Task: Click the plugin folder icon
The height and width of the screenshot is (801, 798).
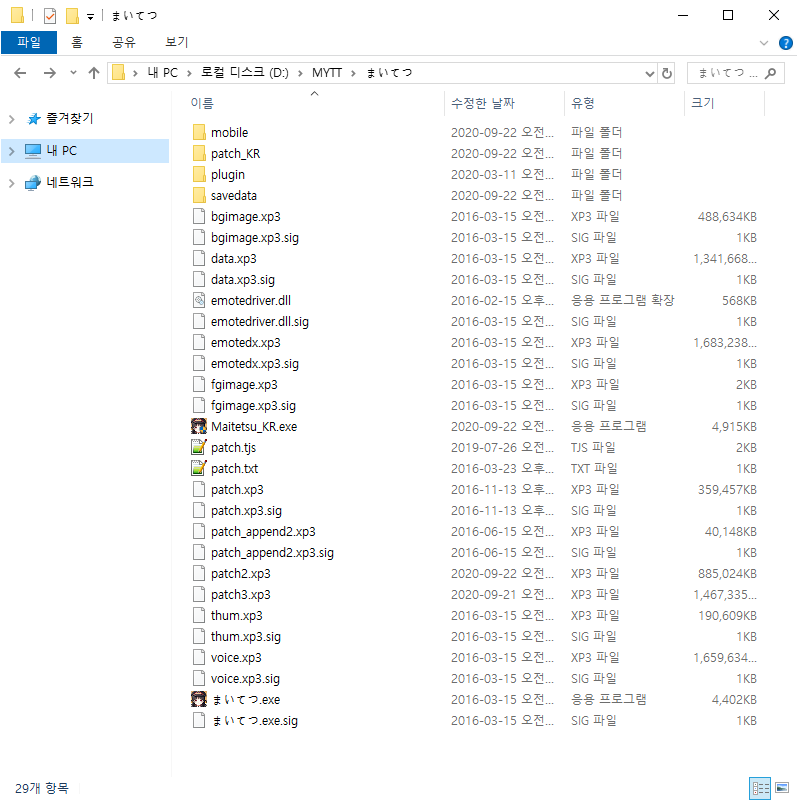Action: pyautogui.click(x=199, y=174)
